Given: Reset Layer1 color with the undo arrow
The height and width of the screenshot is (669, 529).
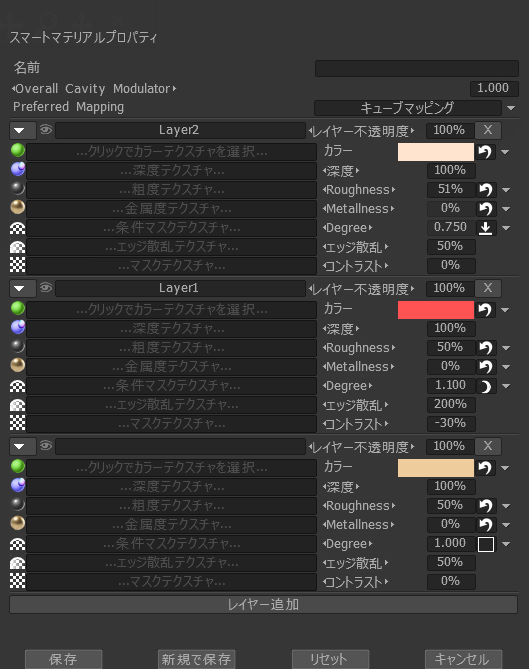Looking at the screenshot, I should tap(485, 309).
